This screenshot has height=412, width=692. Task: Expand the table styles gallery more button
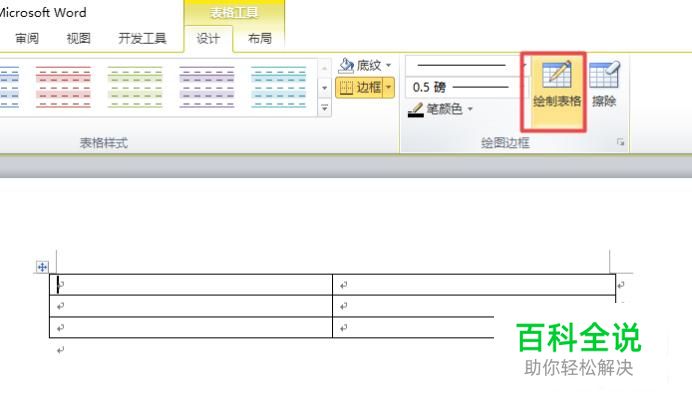point(324,109)
